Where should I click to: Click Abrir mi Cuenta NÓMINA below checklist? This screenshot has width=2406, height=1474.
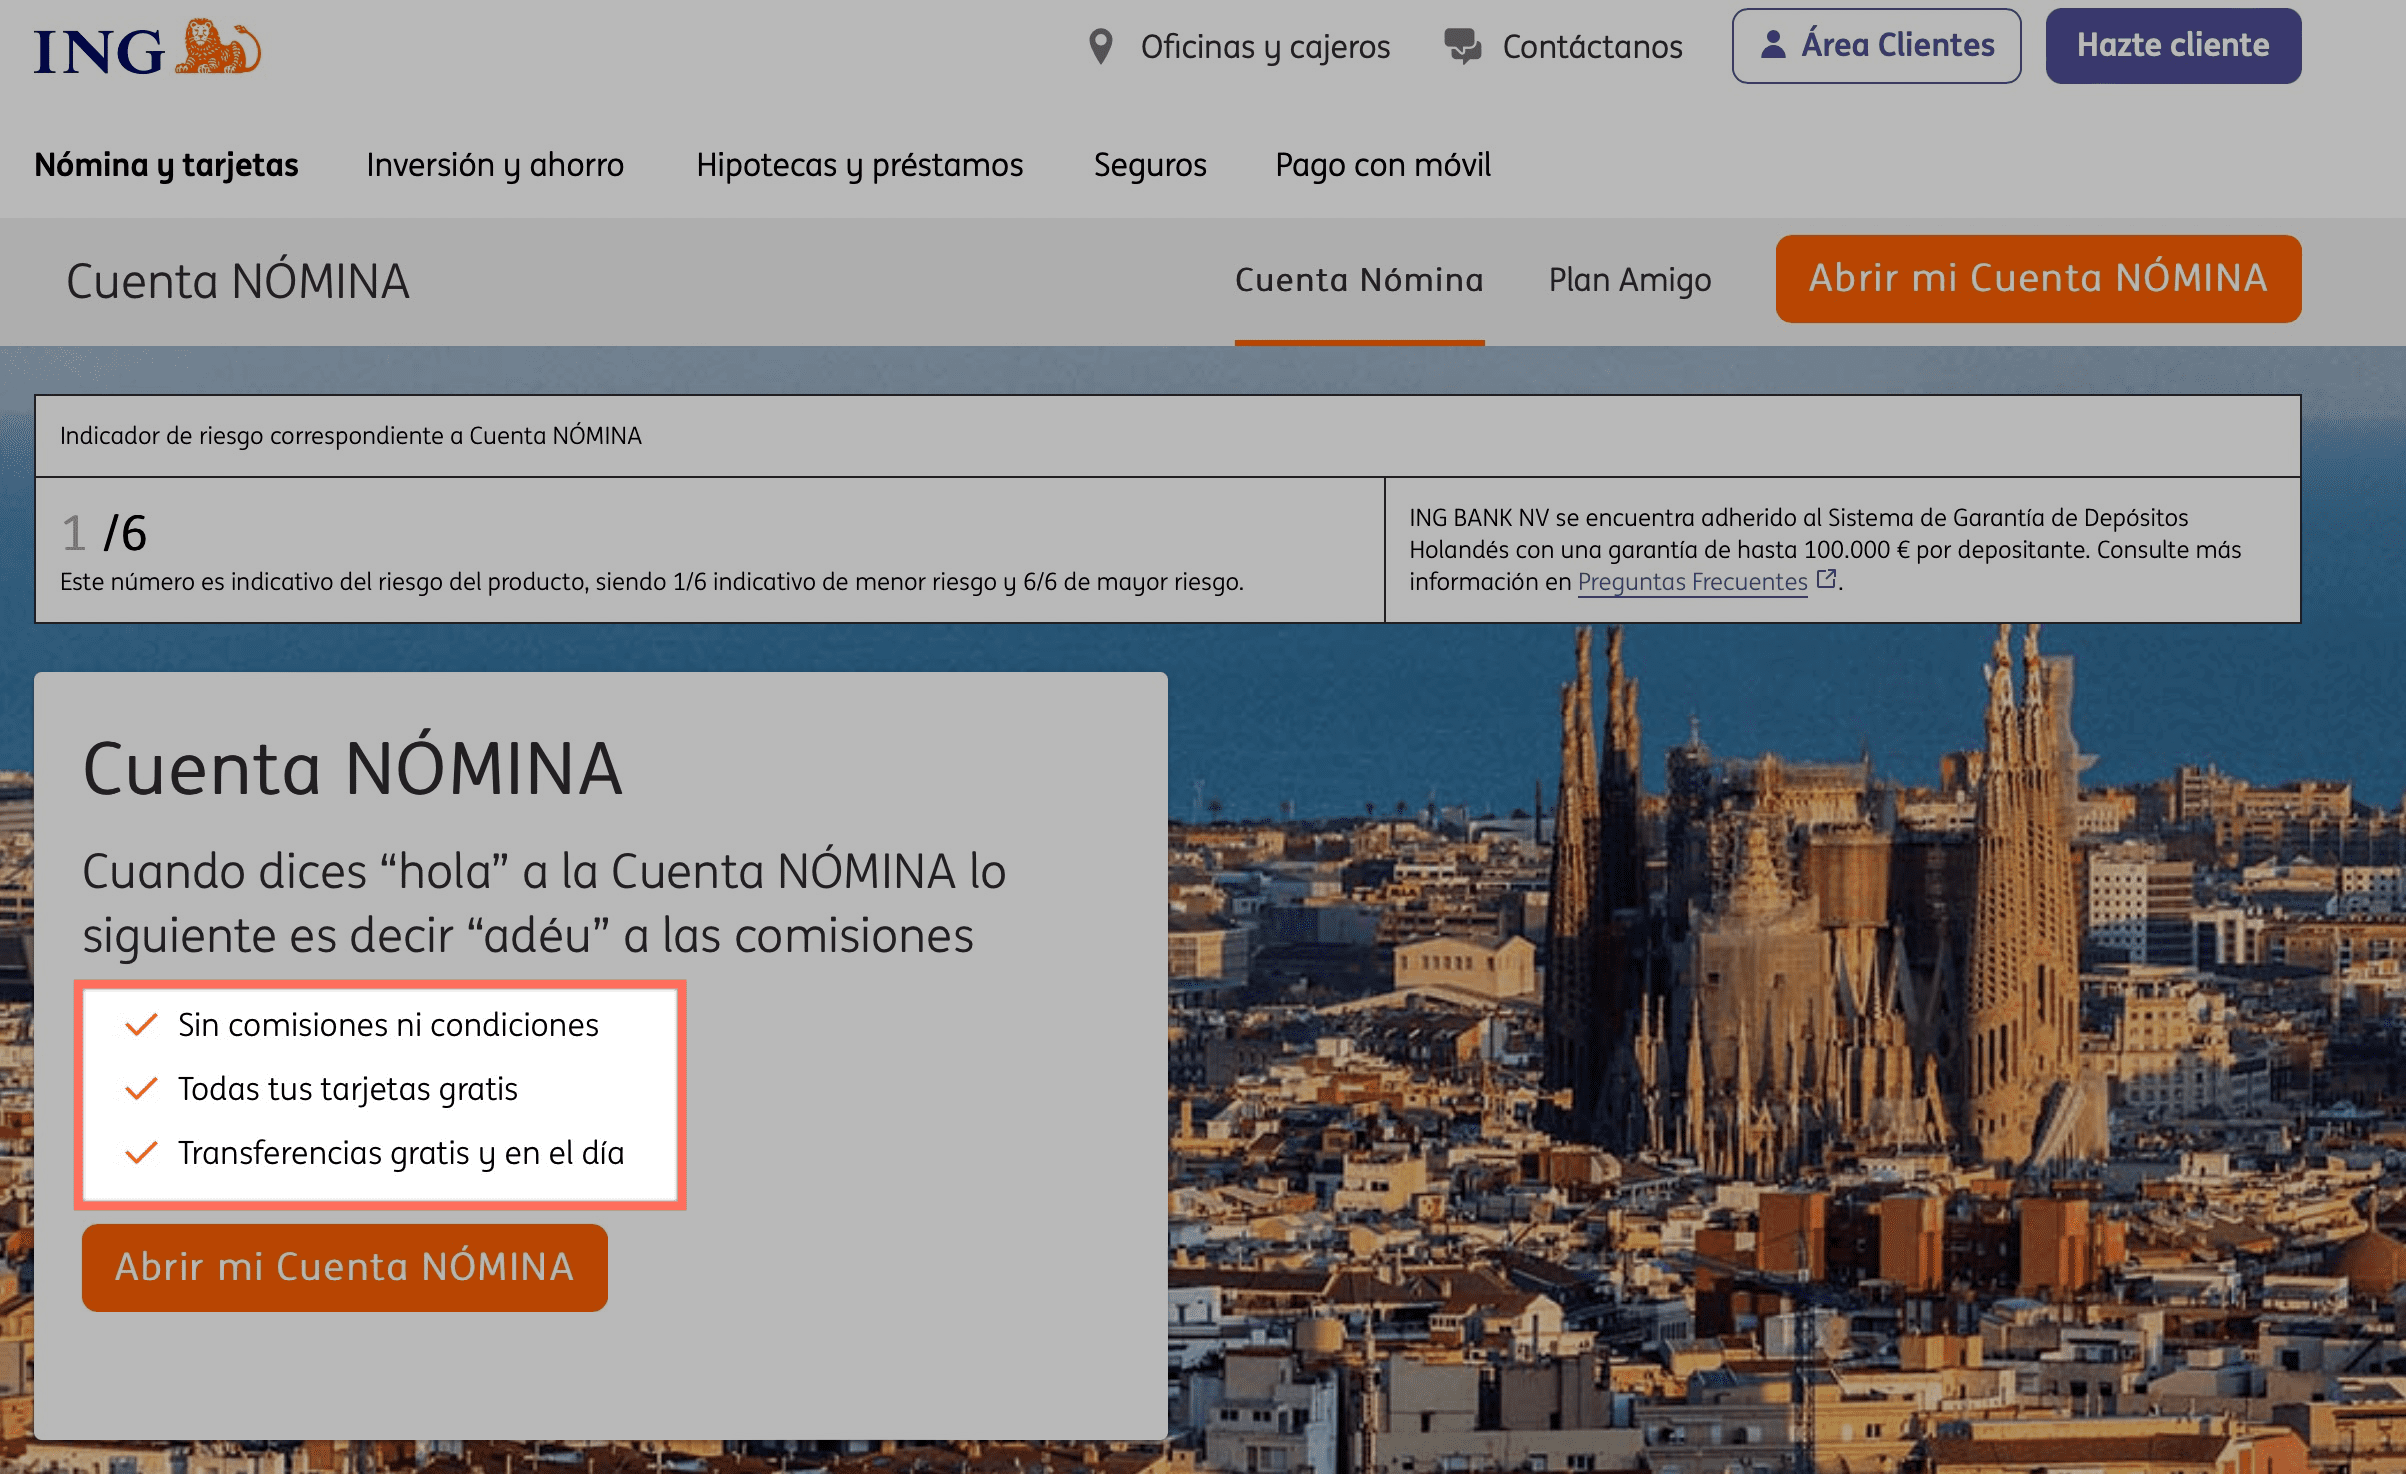point(345,1267)
